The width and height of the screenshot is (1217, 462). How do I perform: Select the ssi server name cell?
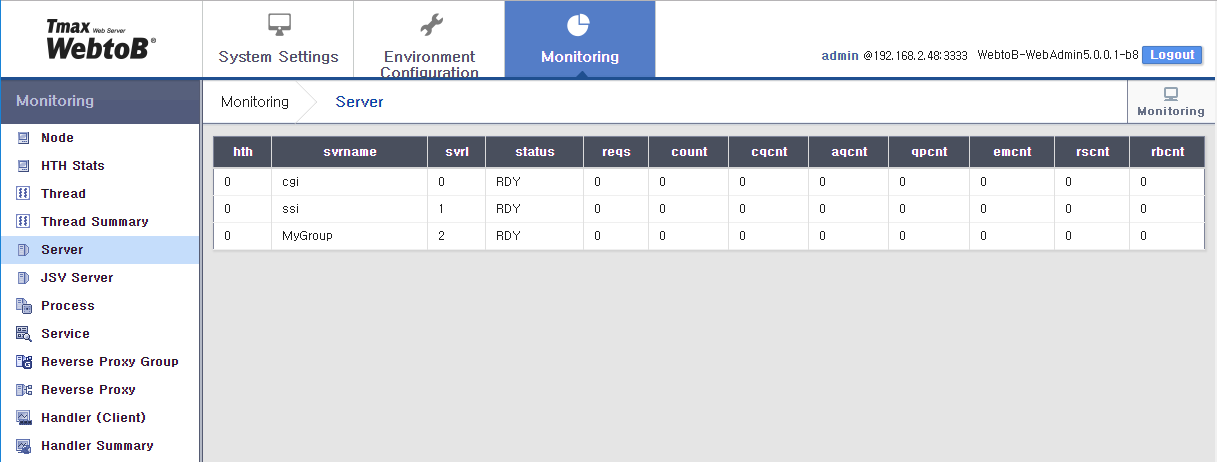pos(350,209)
